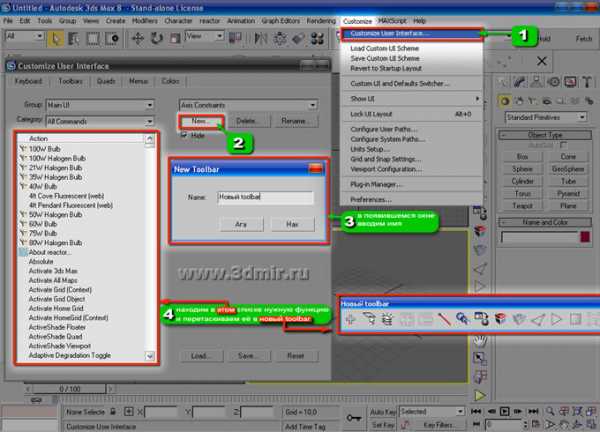600x432 pixels.
Task: Select Geometry category sphere icon
Action: coord(504,101)
